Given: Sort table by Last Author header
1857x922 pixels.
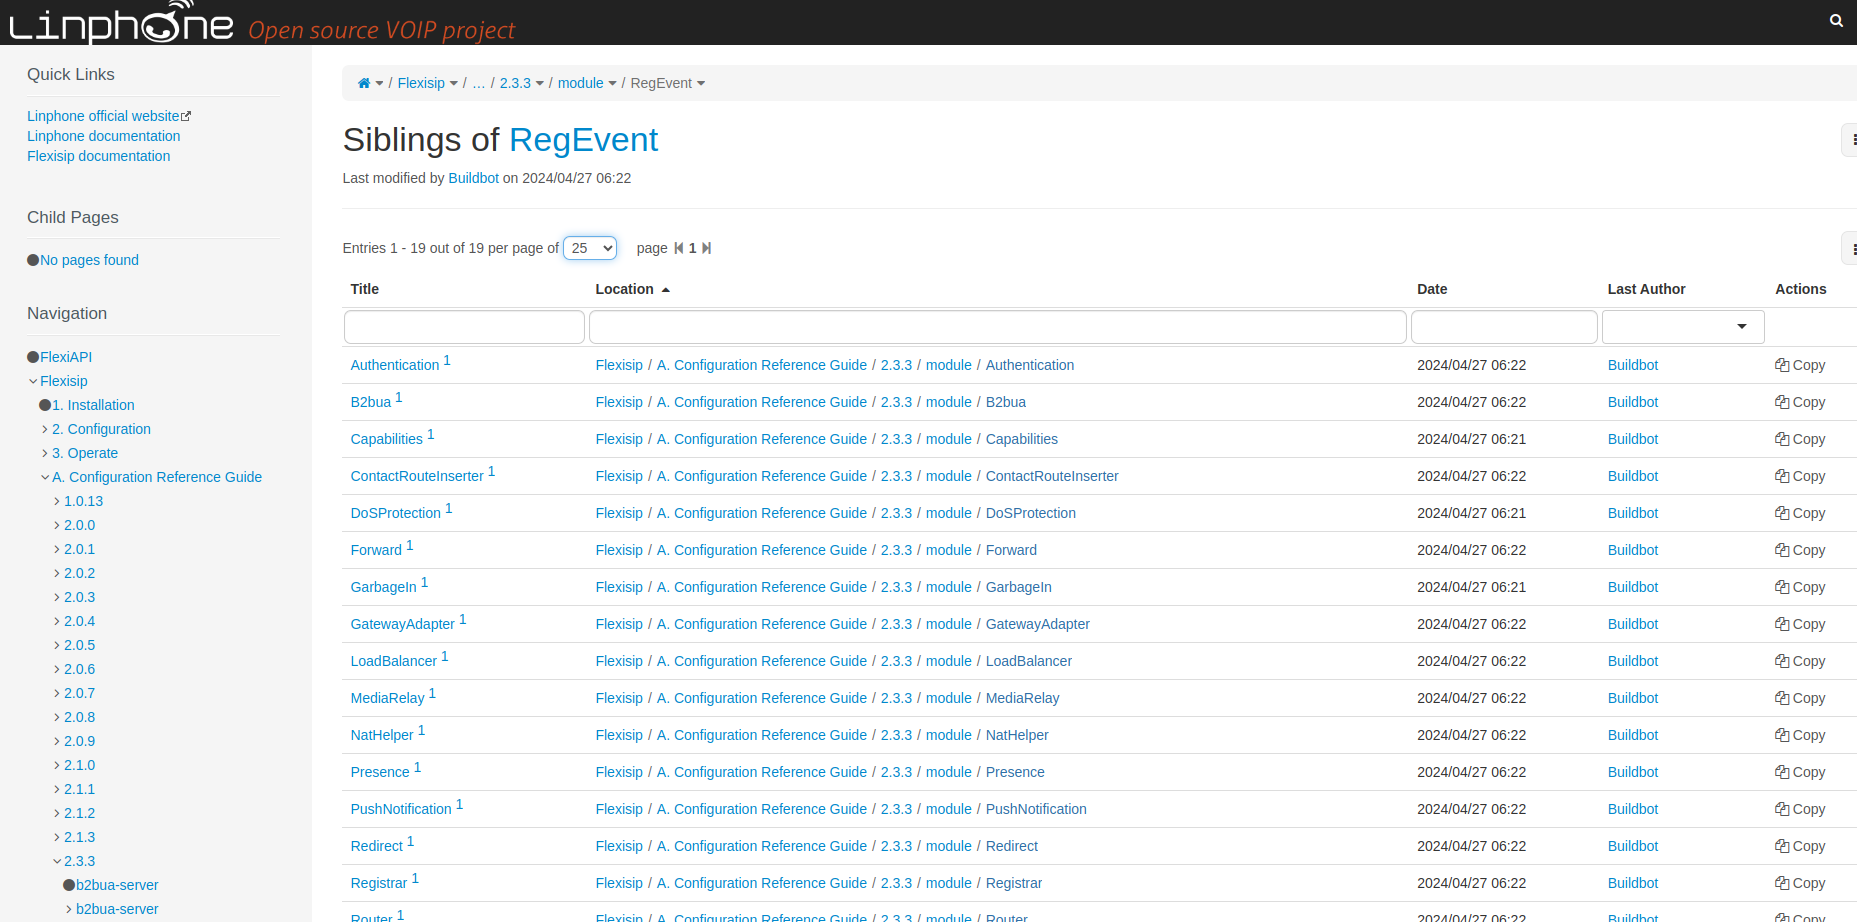Looking at the screenshot, I should point(1646,289).
